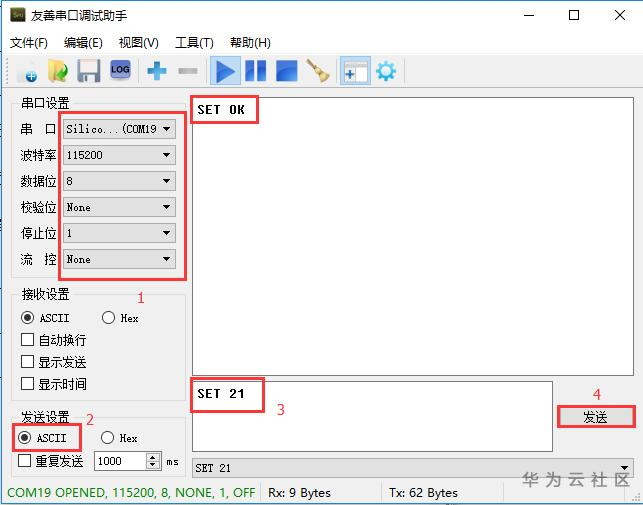Click the Tx: 62 Bytes counter
This screenshot has width=643, height=505.
[x=423, y=493]
